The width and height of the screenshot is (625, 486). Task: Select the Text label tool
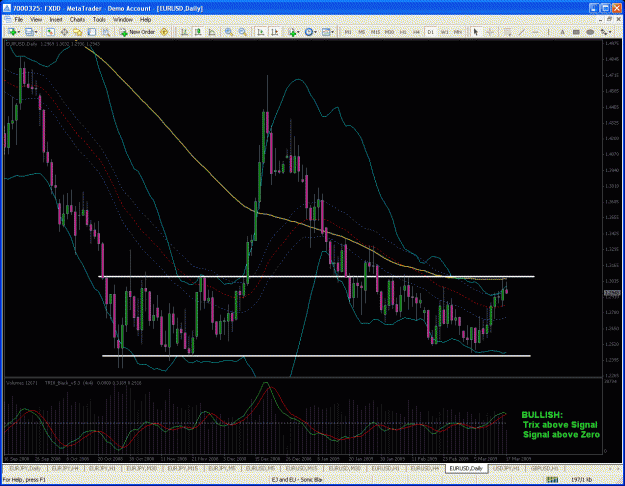562,32
